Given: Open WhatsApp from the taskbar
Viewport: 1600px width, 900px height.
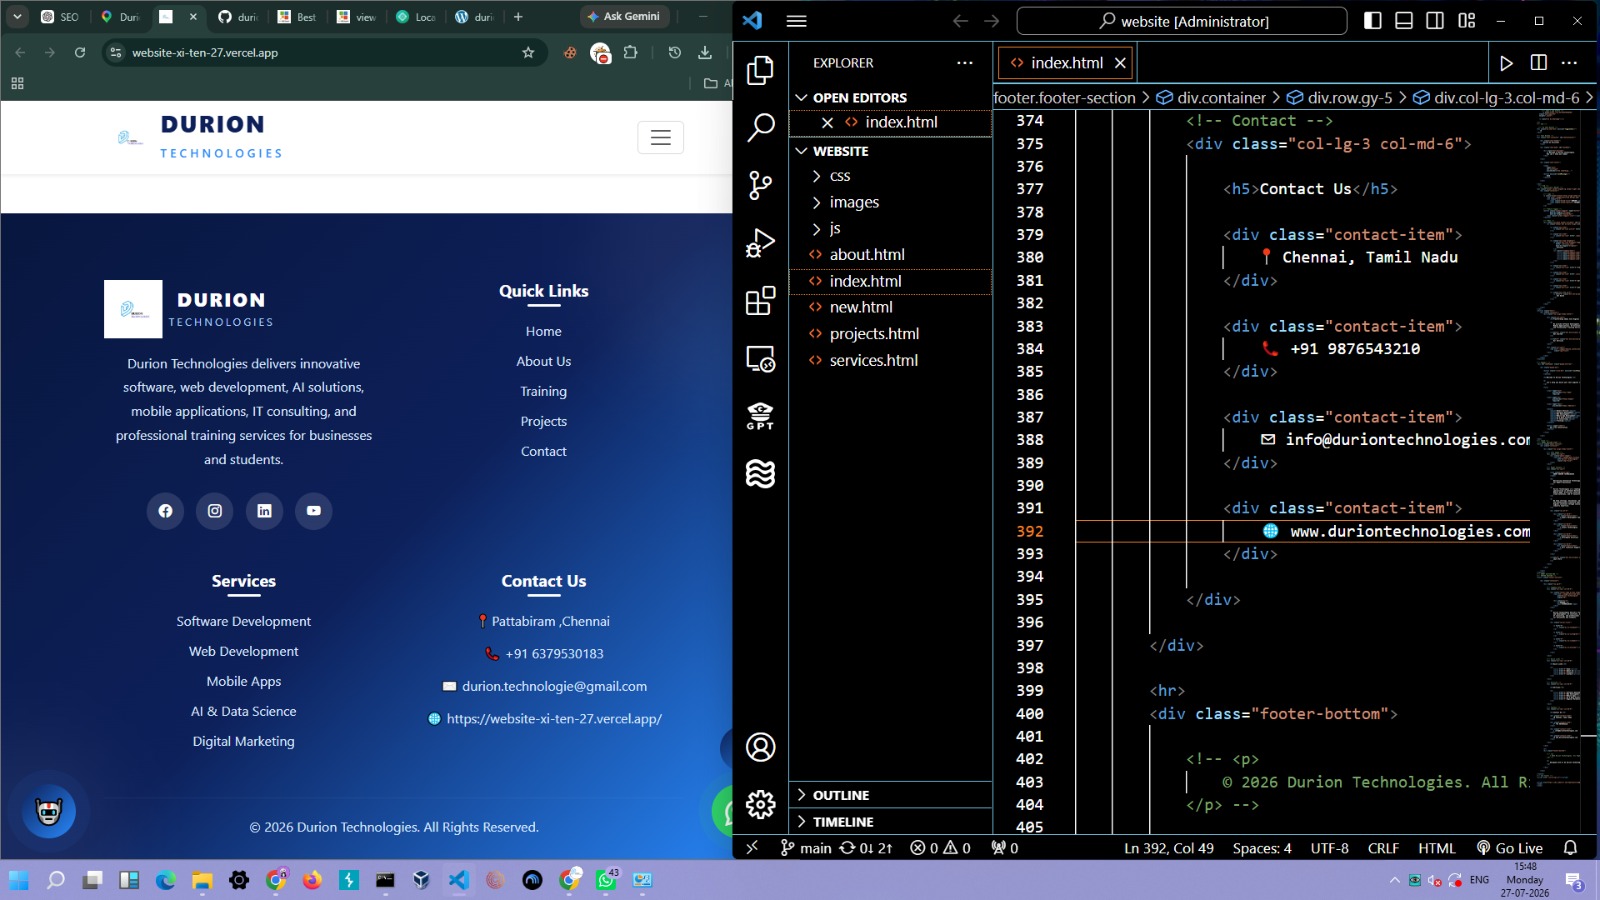Looking at the screenshot, I should pos(606,880).
